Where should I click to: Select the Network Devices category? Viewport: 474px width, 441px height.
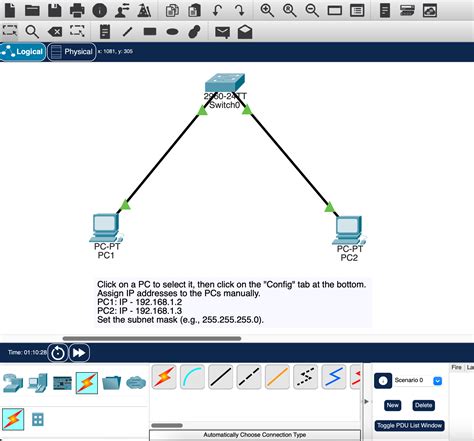(x=13, y=383)
